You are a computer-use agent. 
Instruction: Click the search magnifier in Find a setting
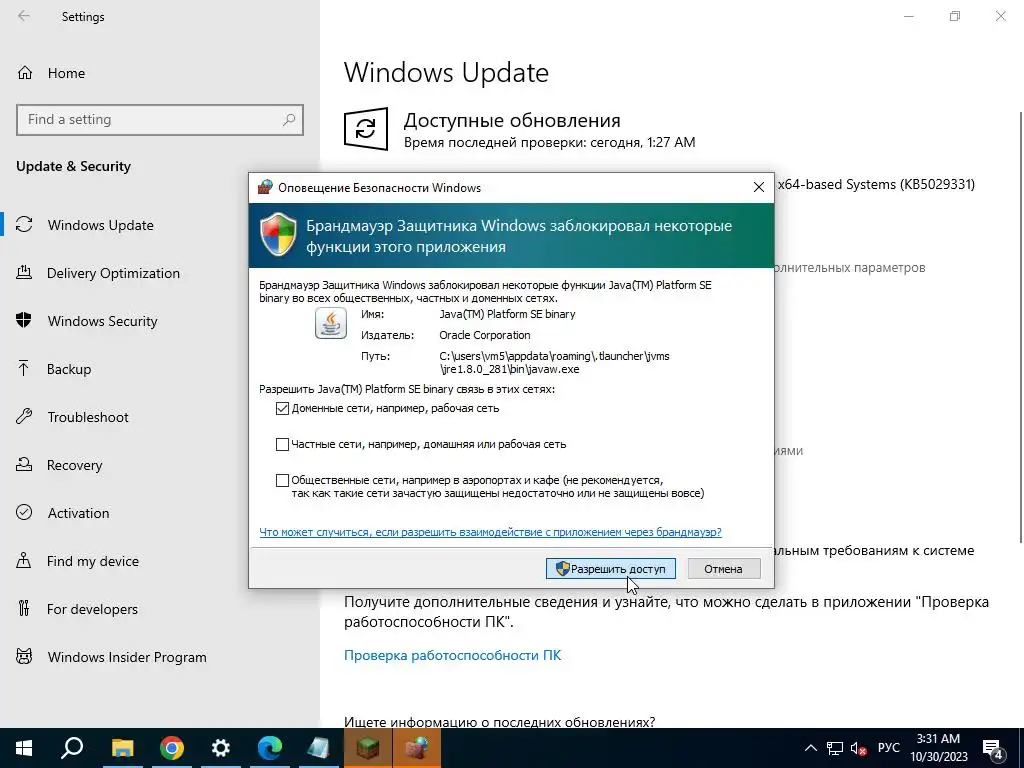[x=289, y=120]
